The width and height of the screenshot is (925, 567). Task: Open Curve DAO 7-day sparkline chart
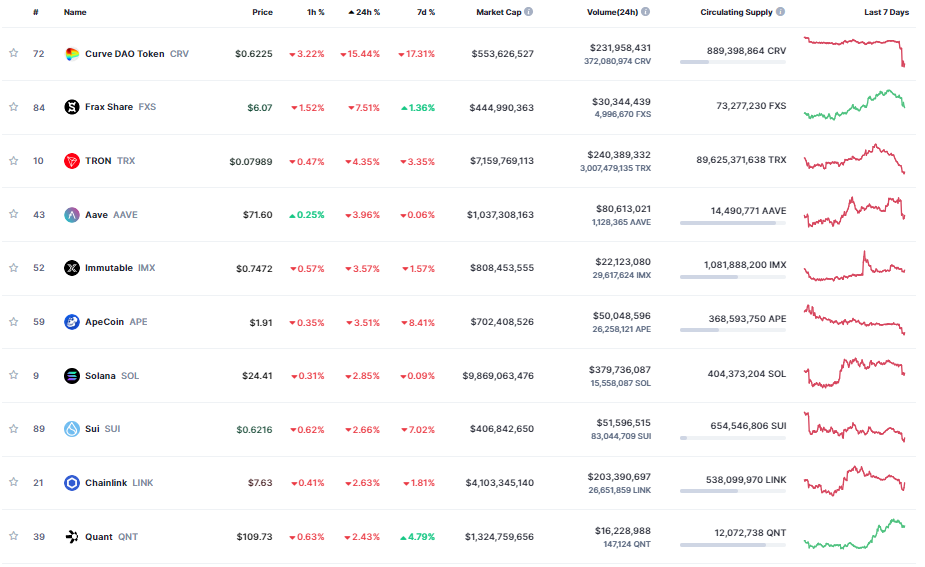pyautogui.click(x=854, y=51)
